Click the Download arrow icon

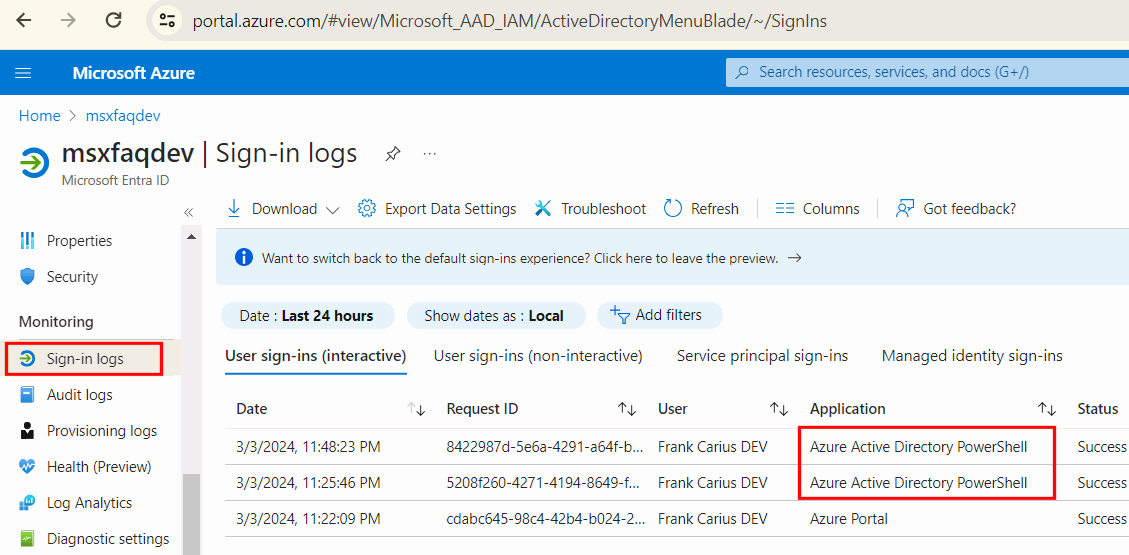click(x=234, y=208)
